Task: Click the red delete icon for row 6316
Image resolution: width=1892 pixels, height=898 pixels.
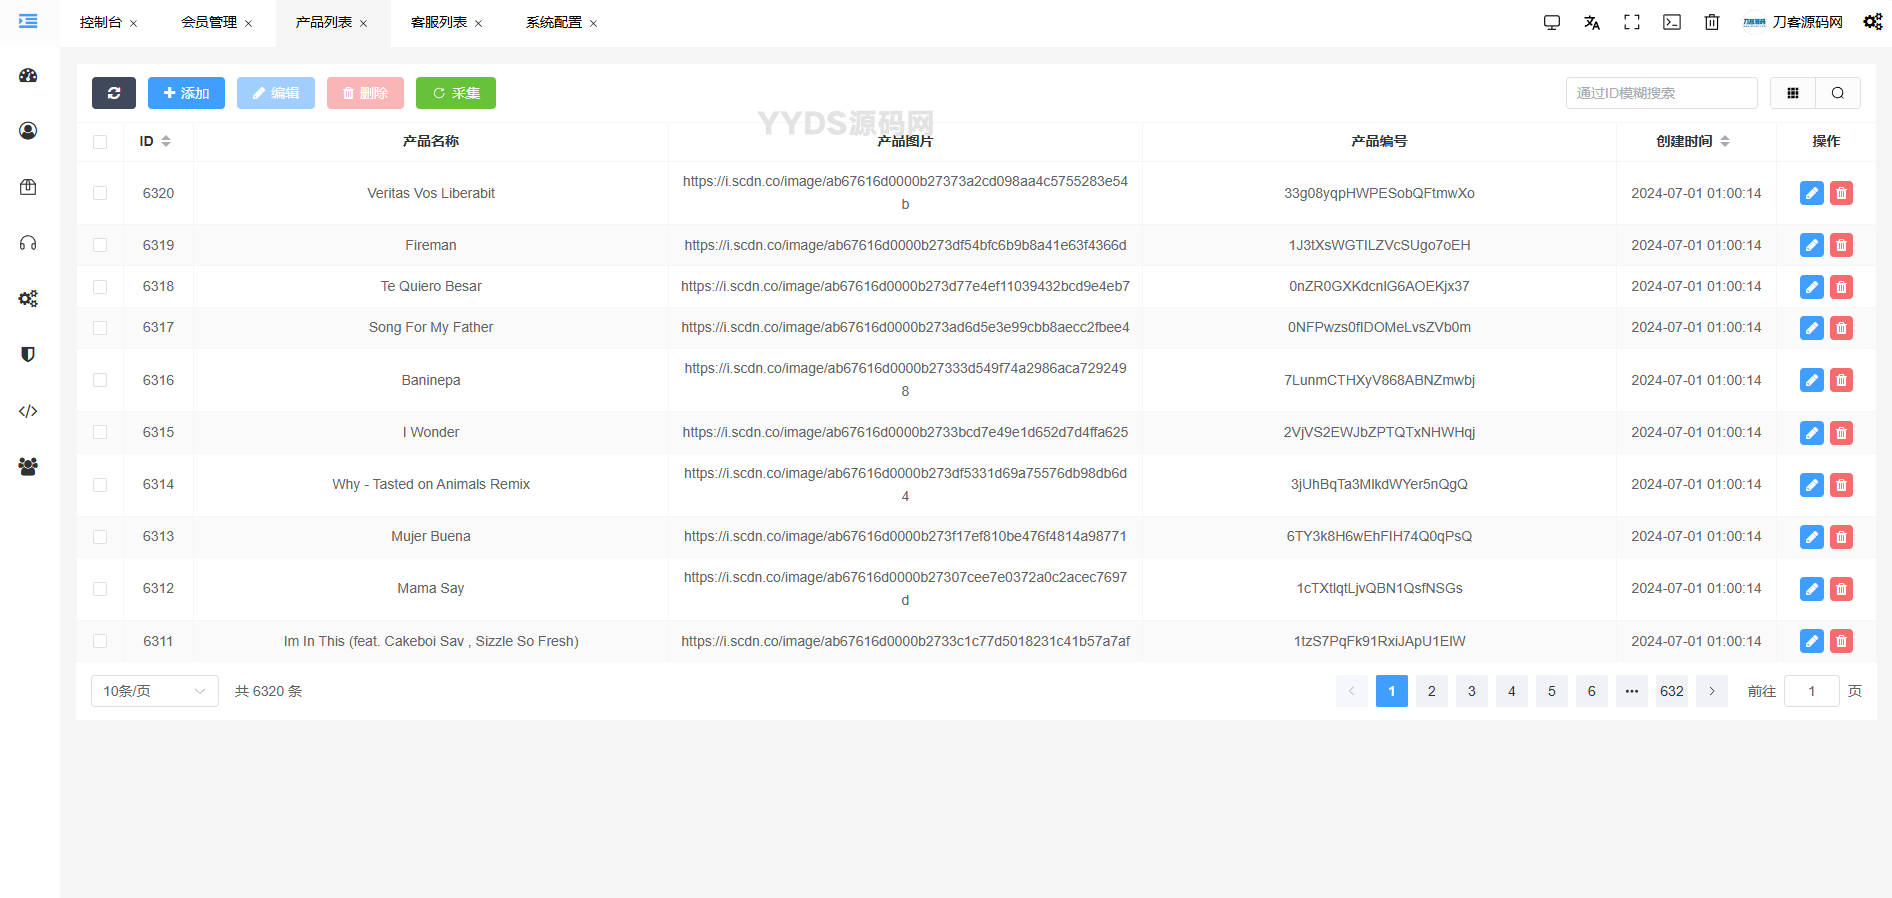Action: click(x=1841, y=380)
